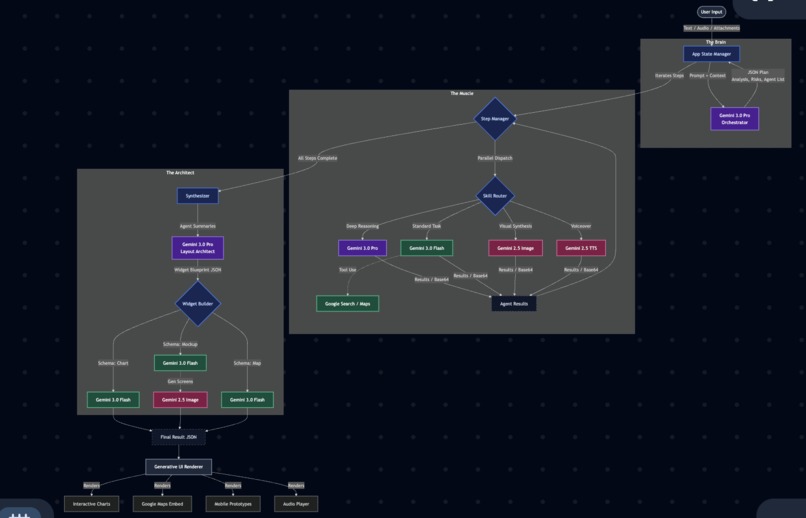Select the User Input node
The width and height of the screenshot is (806, 518).
pos(711,12)
